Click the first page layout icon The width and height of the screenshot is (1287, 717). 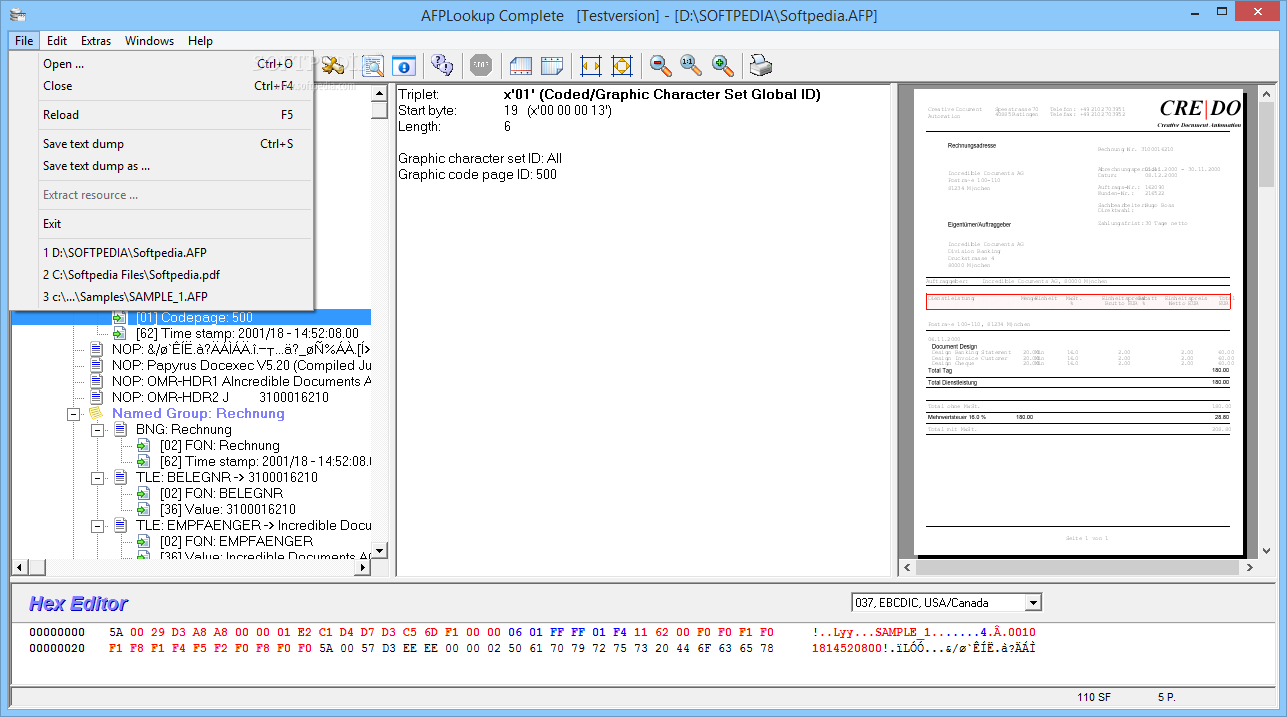coord(521,66)
